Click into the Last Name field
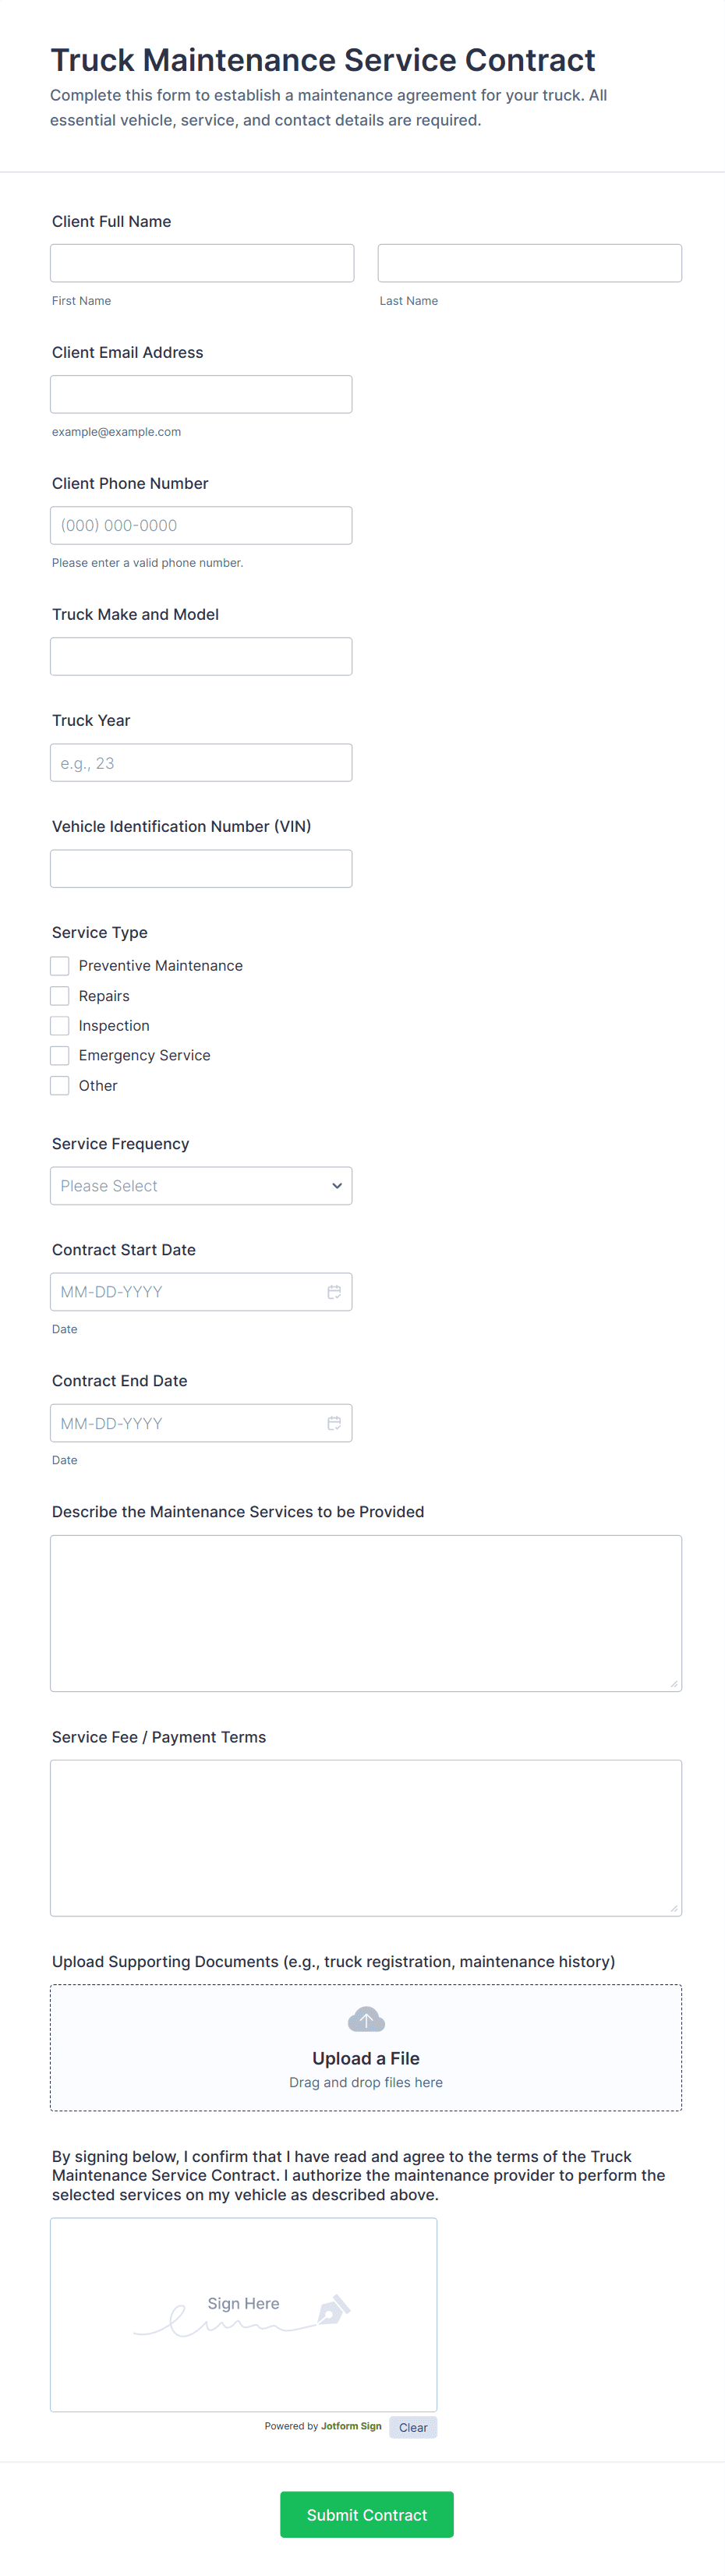The image size is (725, 2576). point(529,263)
